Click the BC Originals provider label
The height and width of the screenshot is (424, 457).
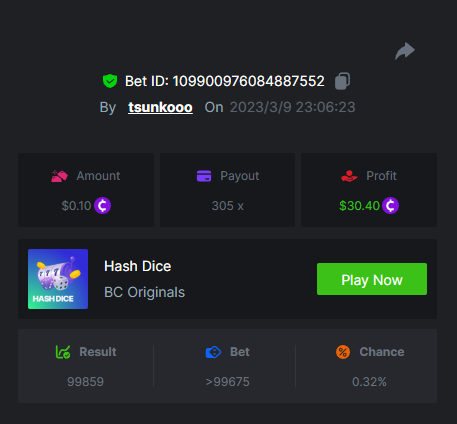coord(144,292)
